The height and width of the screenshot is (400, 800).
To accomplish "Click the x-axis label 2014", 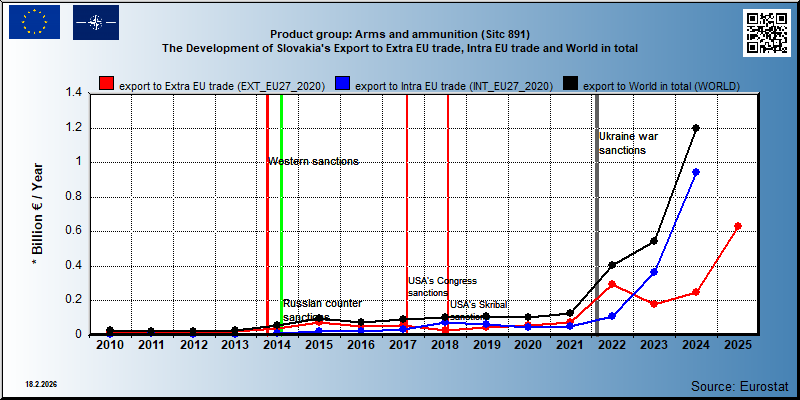I will [277, 345].
